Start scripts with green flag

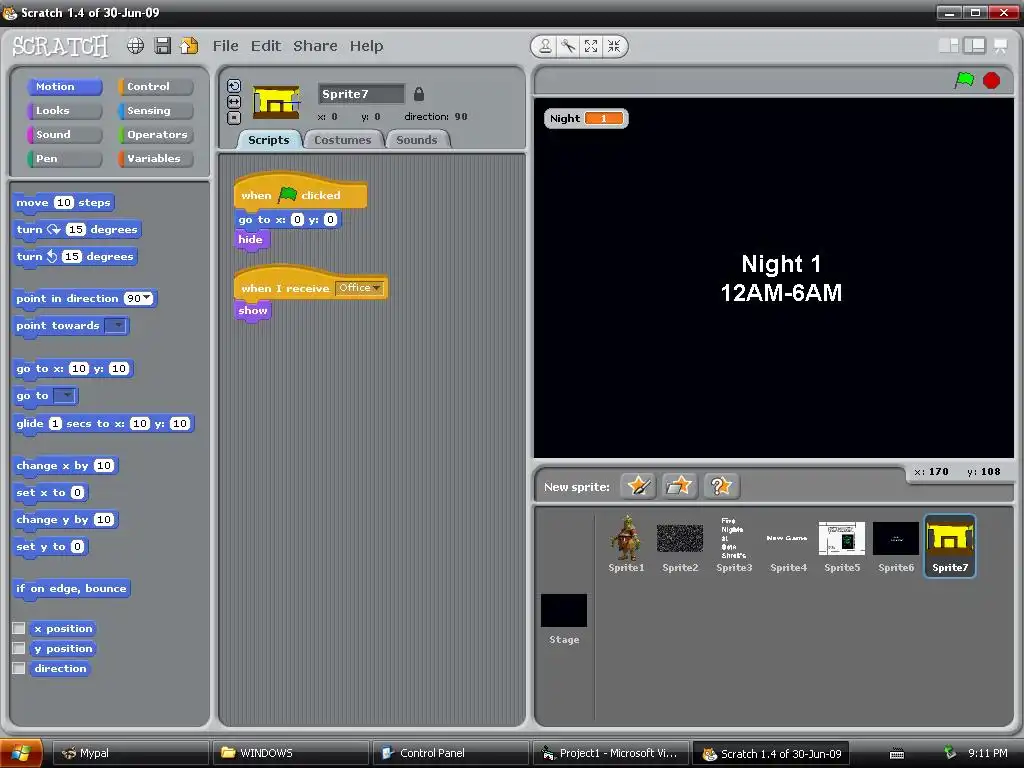point(964,80)
